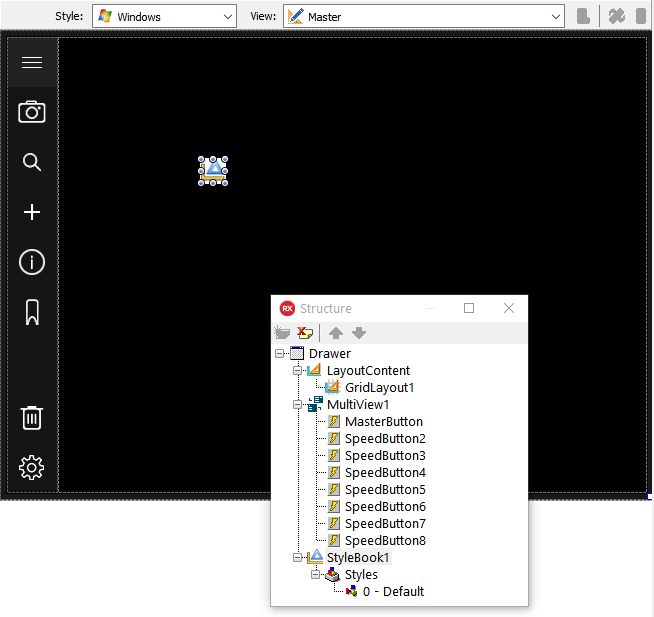
Task: Select the bookmark icon in the sidebar
Action: tap(32, 312)
